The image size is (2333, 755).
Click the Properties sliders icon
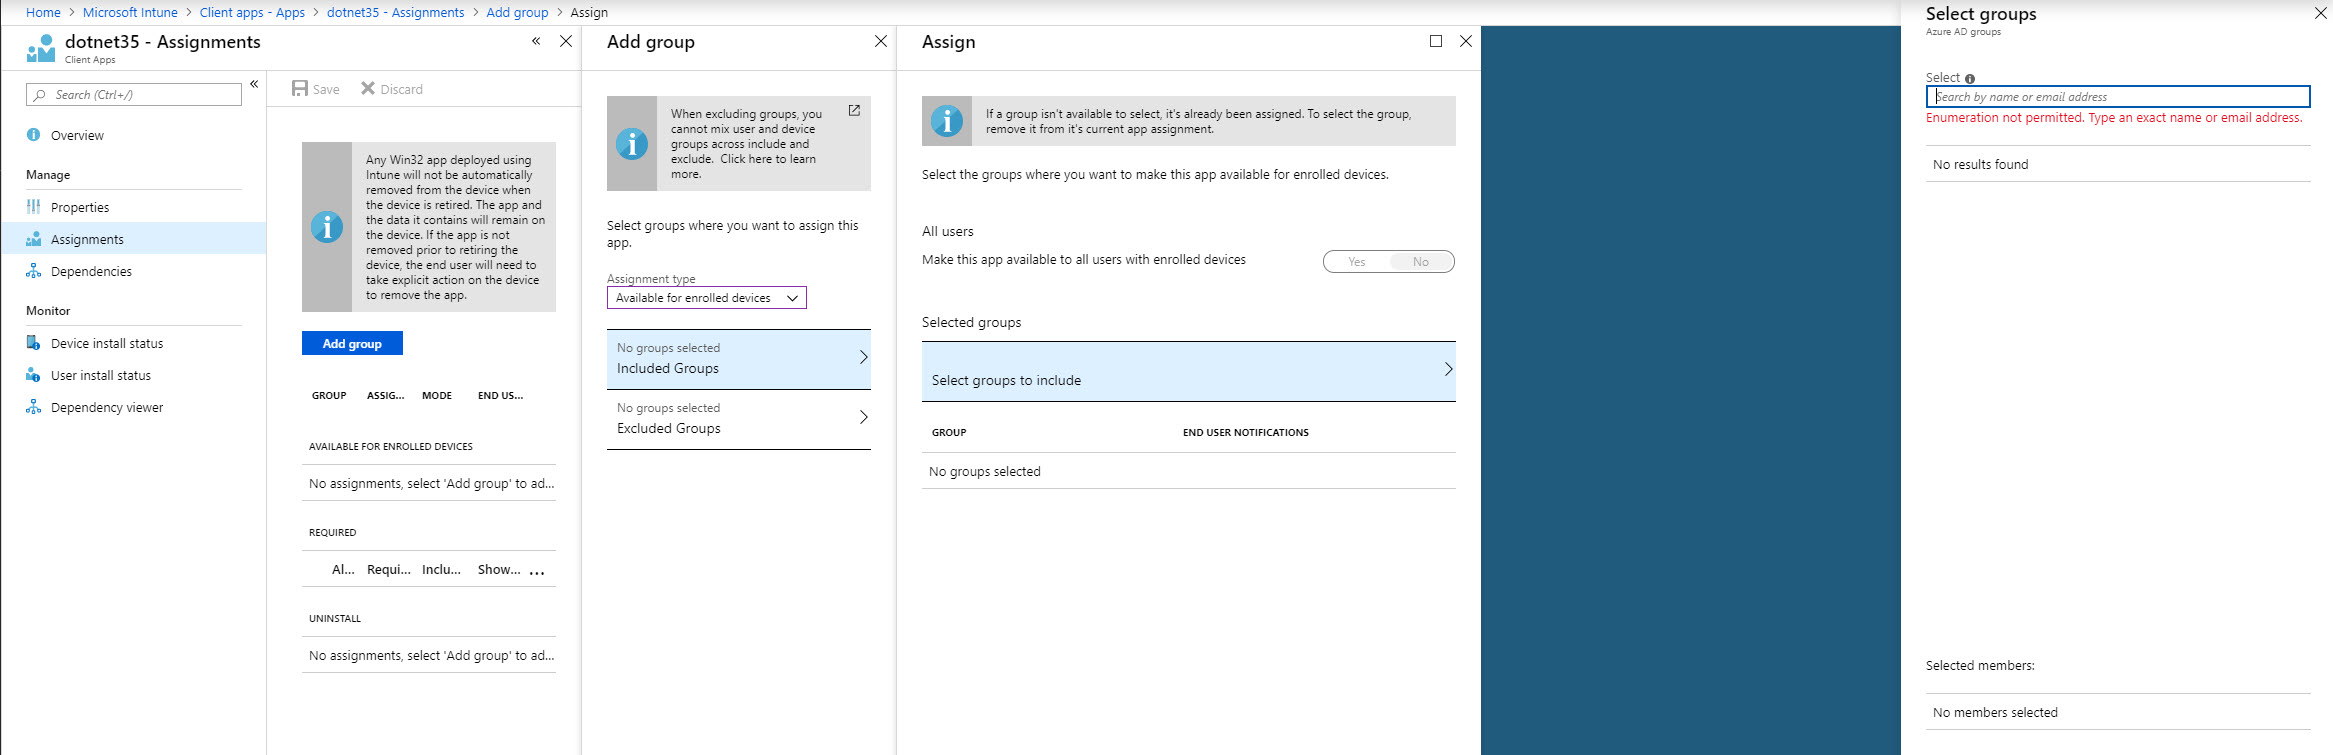[33, 207]
